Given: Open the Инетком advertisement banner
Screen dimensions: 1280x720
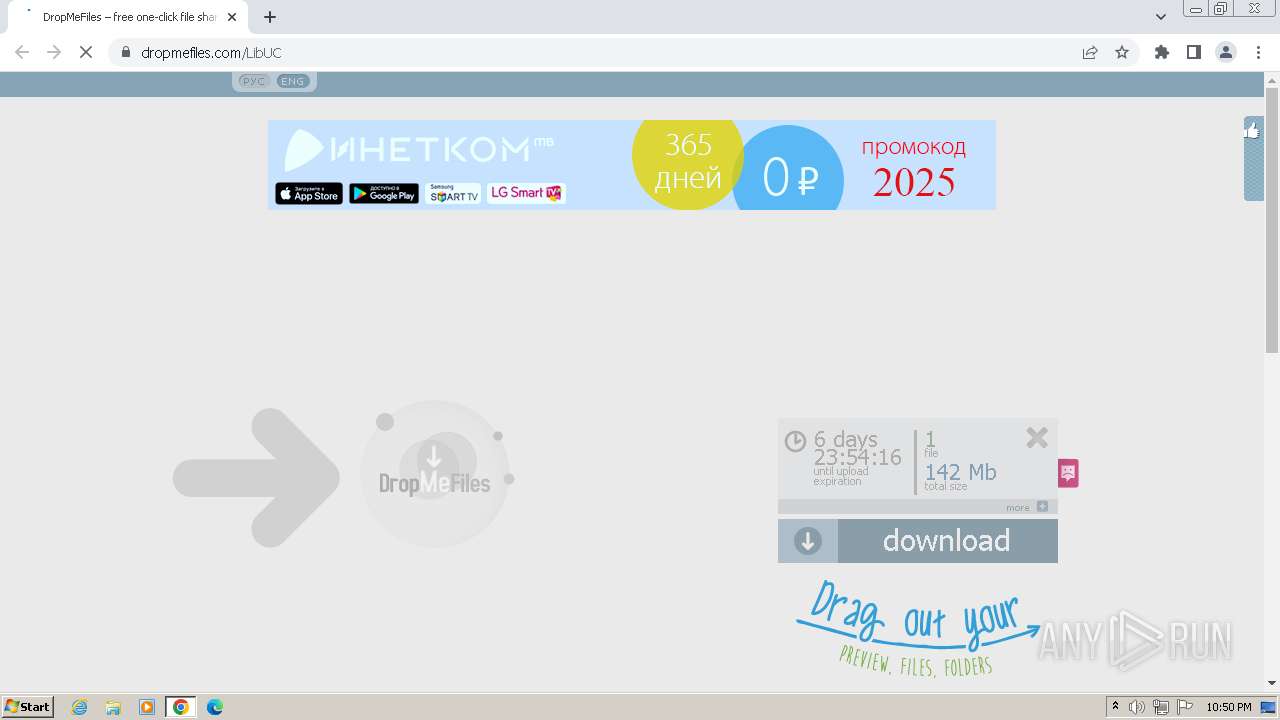Looking at the screenshot, I should (632, 165).
